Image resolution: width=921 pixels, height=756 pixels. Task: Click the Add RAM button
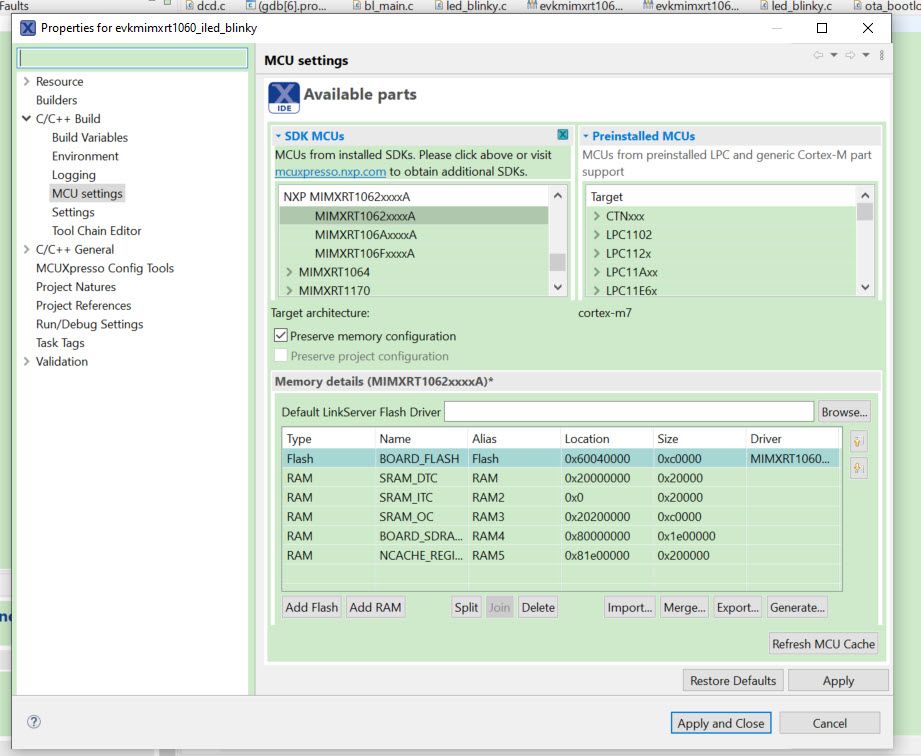click(375, 607)
